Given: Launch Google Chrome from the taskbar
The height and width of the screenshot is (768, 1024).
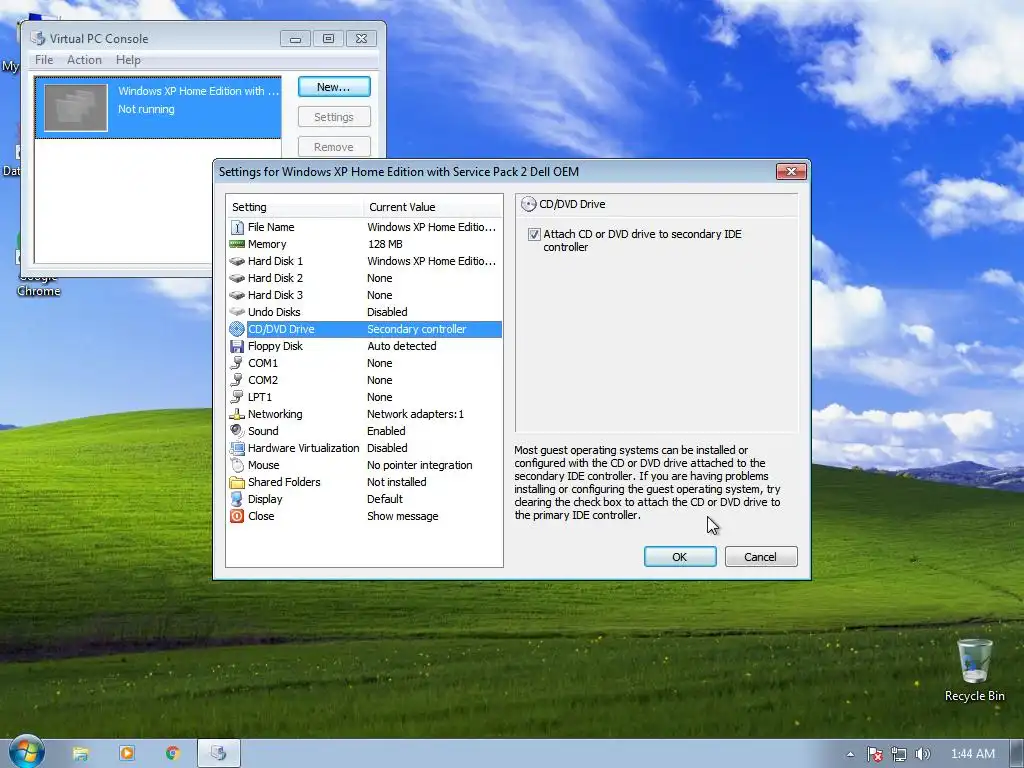Looking at the screenshot, I should pyautogui.click(x=172, y=754).
